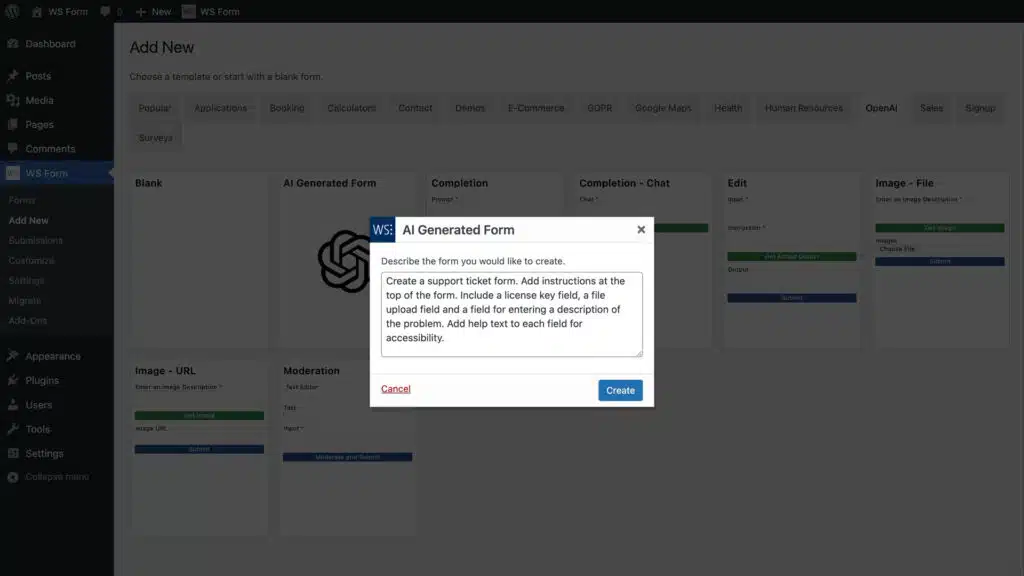
Task: Select the Image - URL template card
Action: tap(199, 447)
